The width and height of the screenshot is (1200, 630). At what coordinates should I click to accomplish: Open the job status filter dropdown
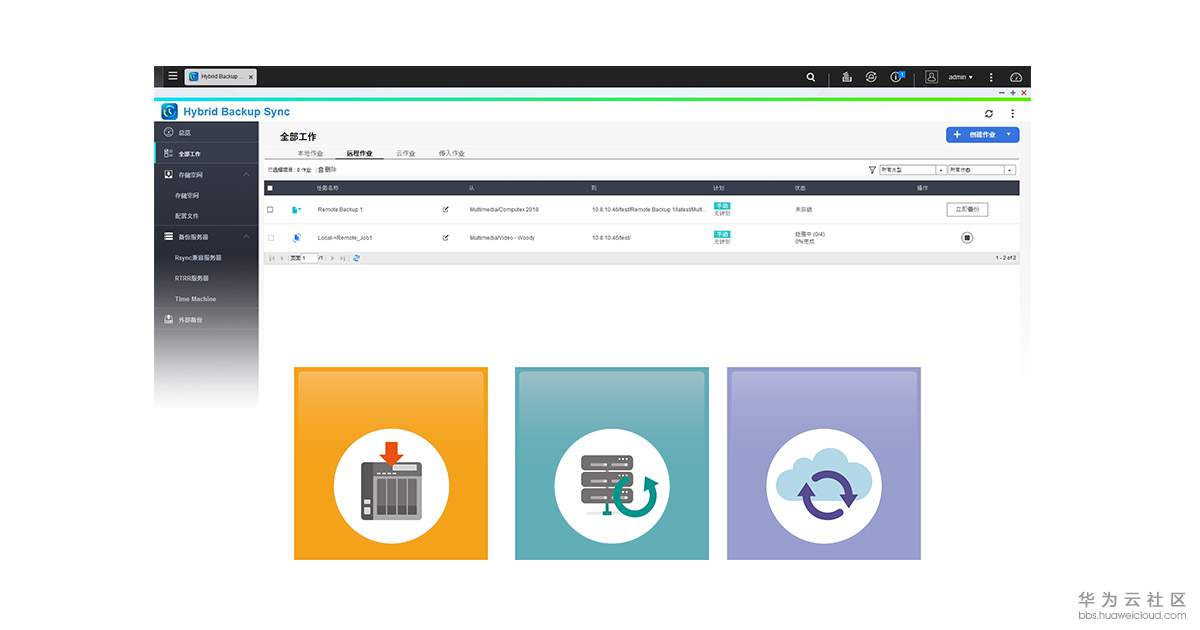point(981,170)
